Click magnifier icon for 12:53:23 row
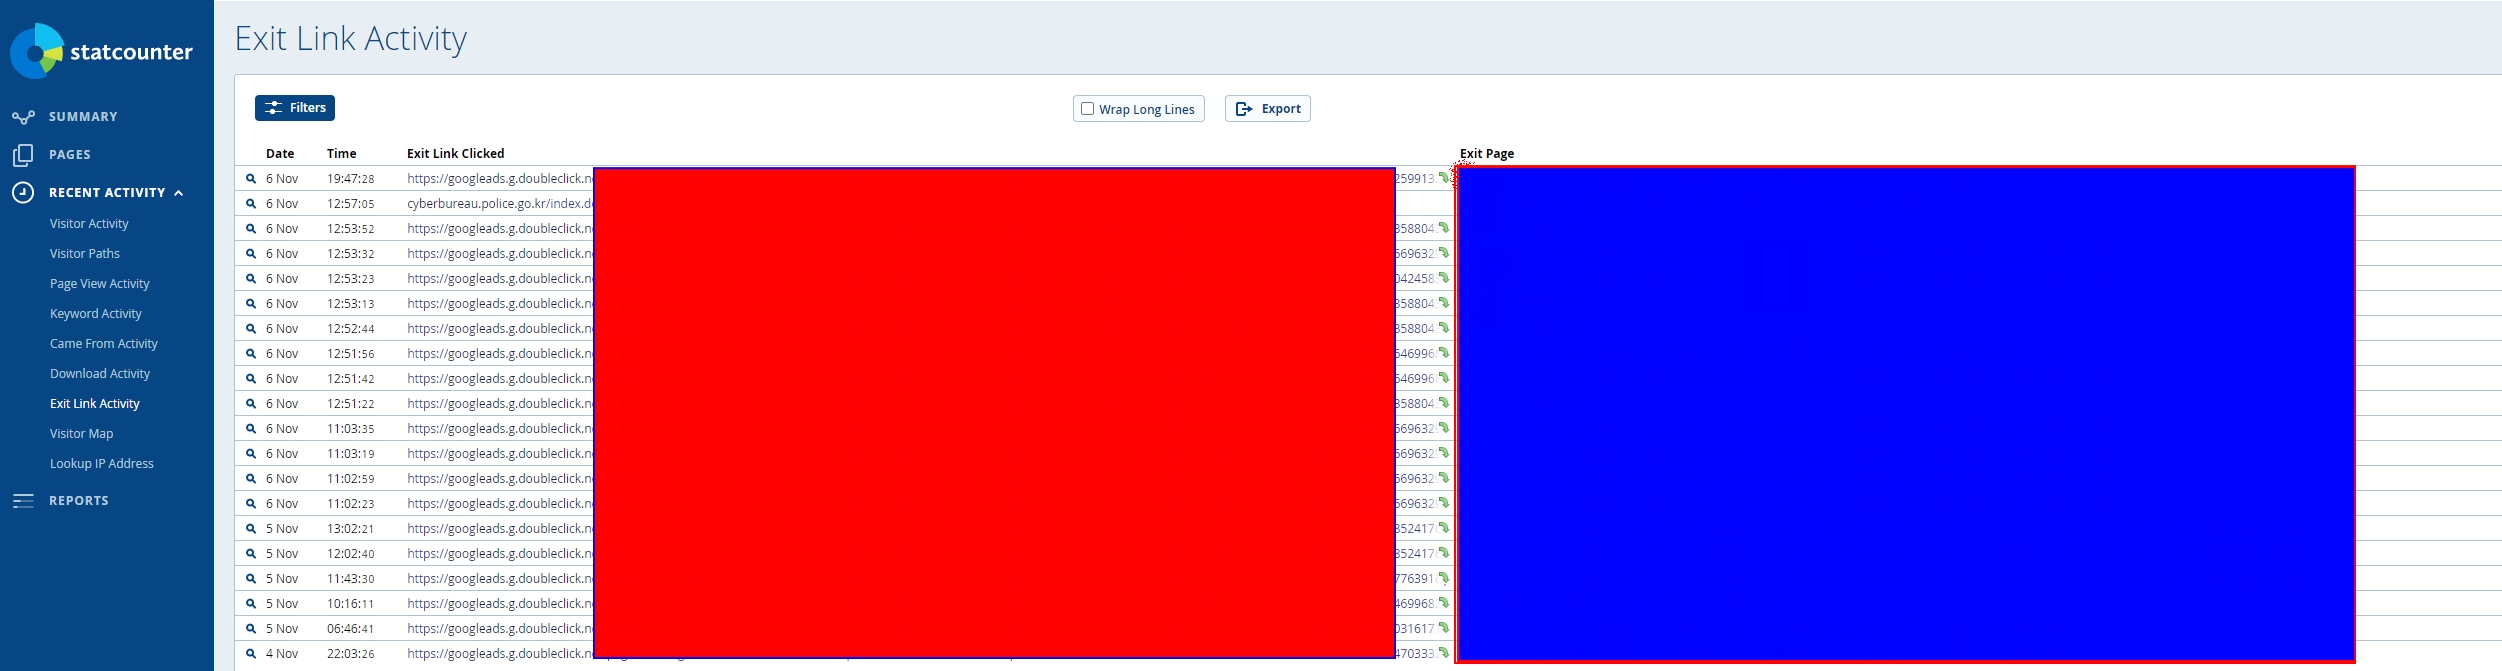The width and height of the screenshot is (2502, 671). [x=251, y=279]
